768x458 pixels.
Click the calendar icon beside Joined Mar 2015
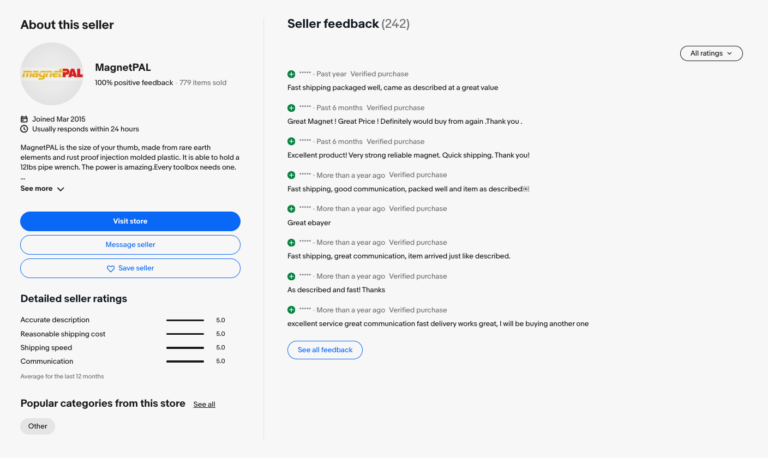(x=24, y=119)
